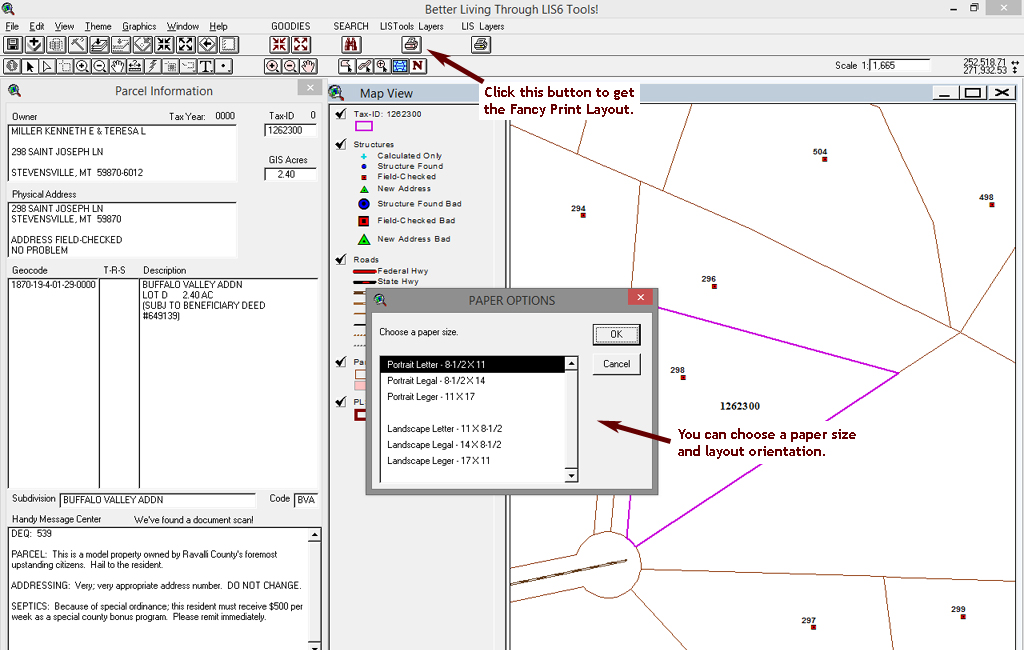Select the Identify tool
Image resolution: width=1024 pixels, height=650 pixels.
12,66
